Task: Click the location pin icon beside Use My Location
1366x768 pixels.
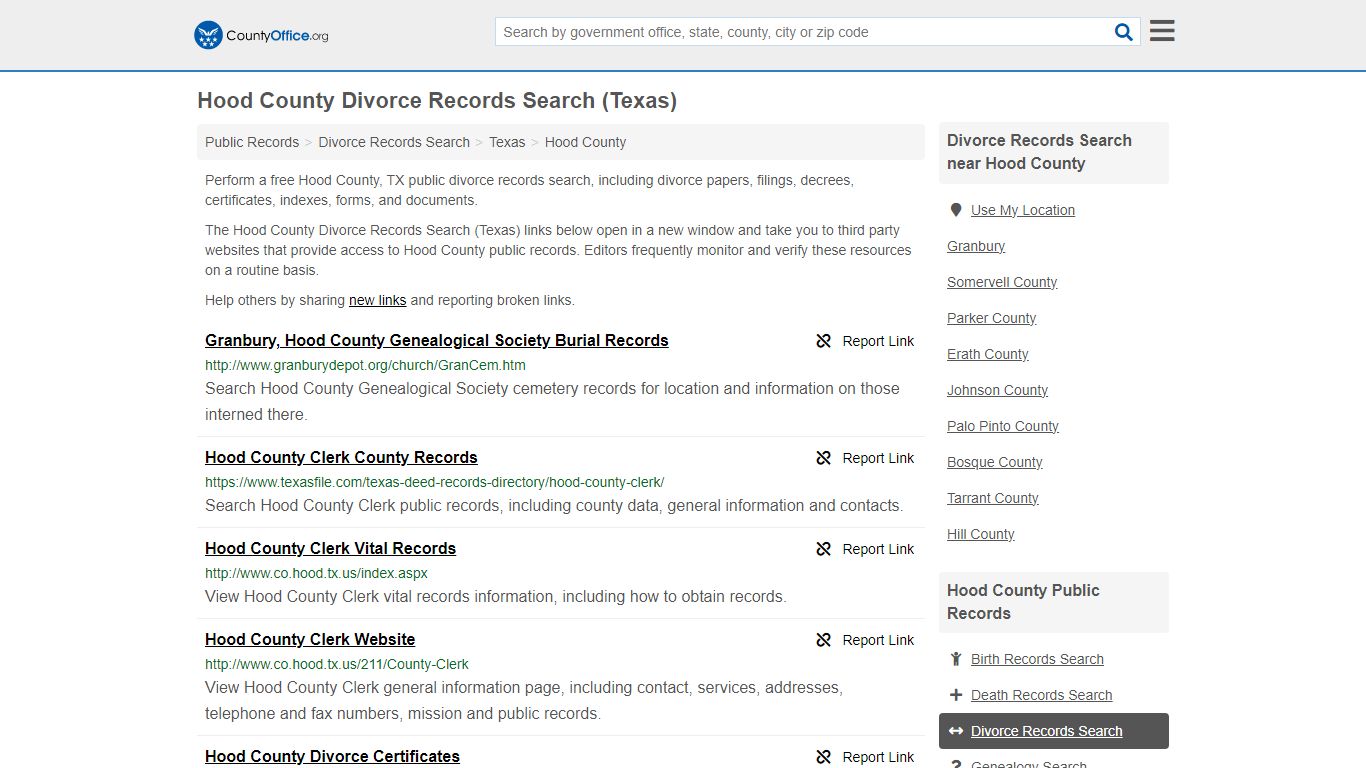Action: click(956, 210)
